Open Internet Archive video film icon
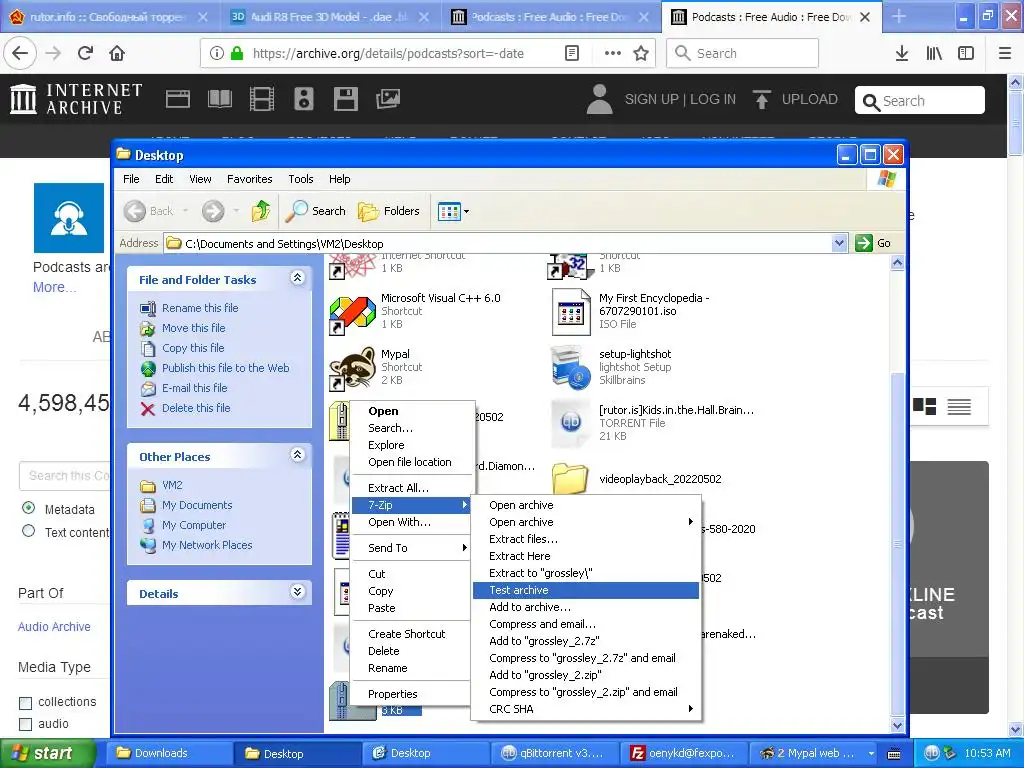 [262, 99]
